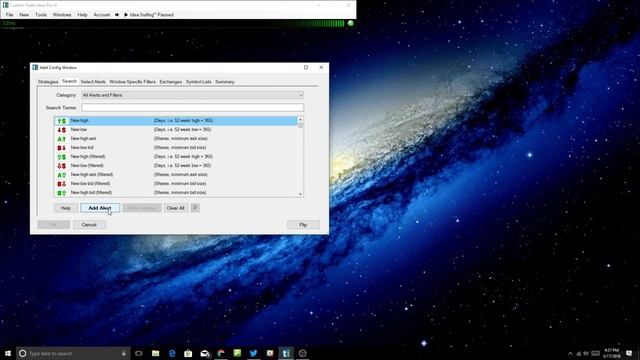Select the "New low" row text

(x=79, y=130)
